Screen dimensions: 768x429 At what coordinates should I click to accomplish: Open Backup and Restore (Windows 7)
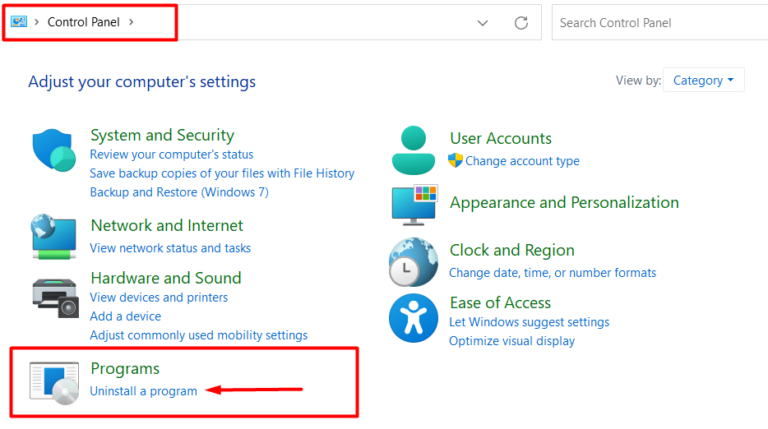tap(179, 192)
